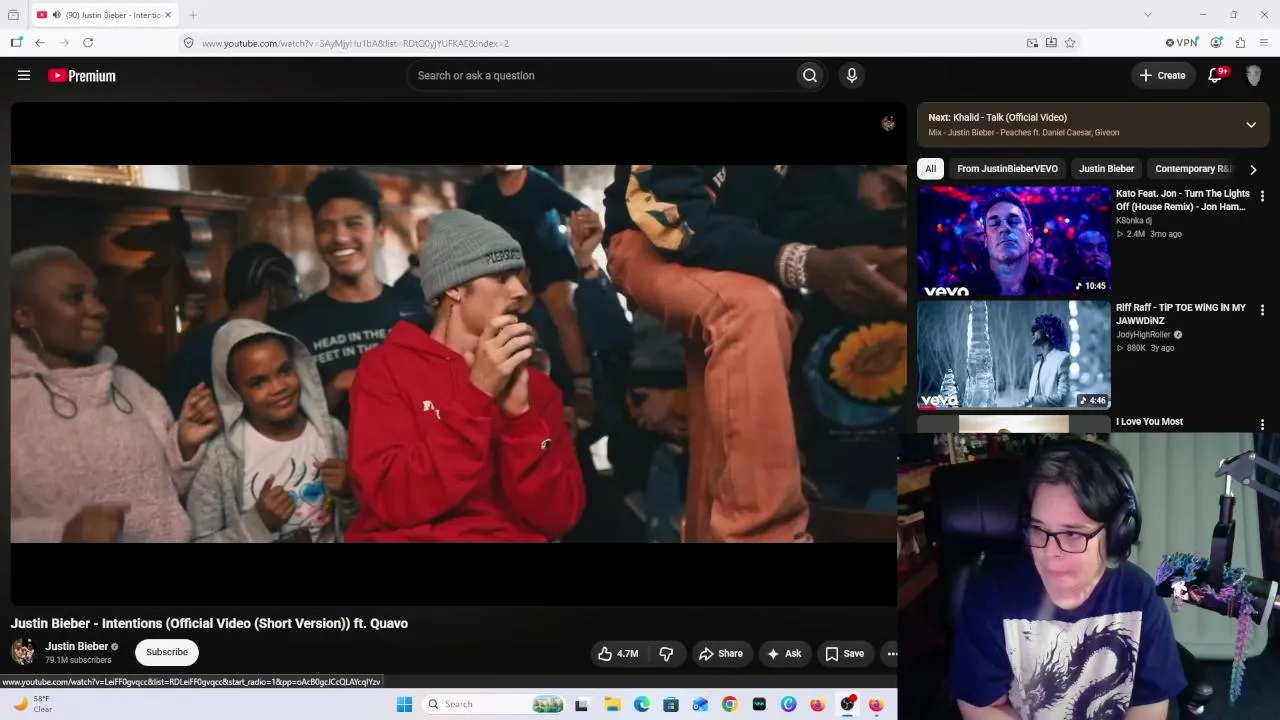Open Task View on the taskbar
The width and height of the screenshot is (1280, 720).
[582, 704]
